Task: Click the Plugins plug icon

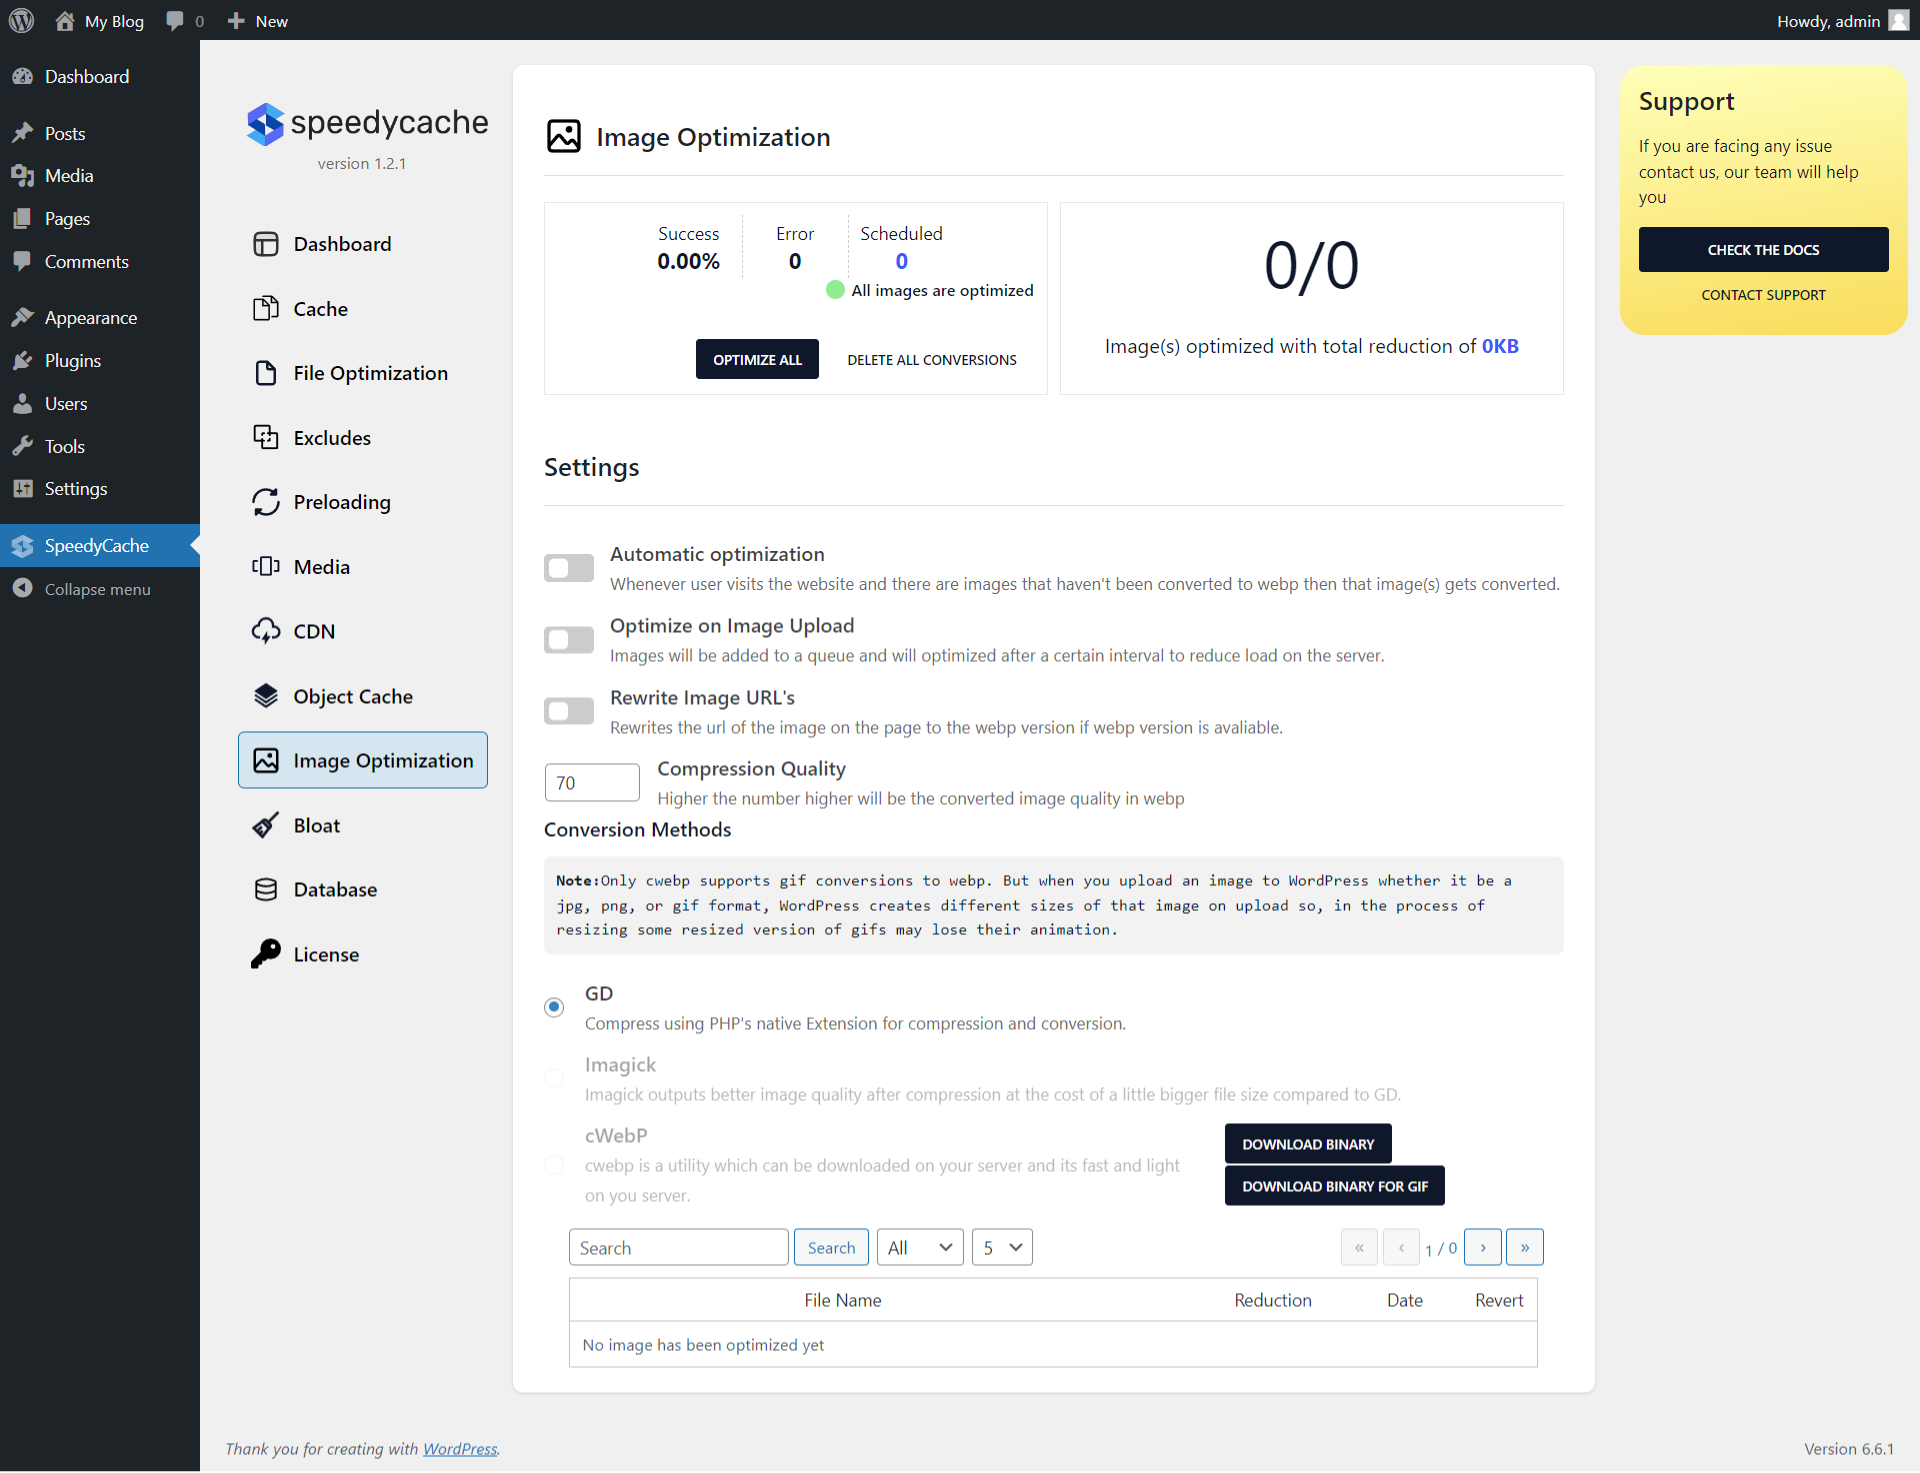Action: pos(23,361)
